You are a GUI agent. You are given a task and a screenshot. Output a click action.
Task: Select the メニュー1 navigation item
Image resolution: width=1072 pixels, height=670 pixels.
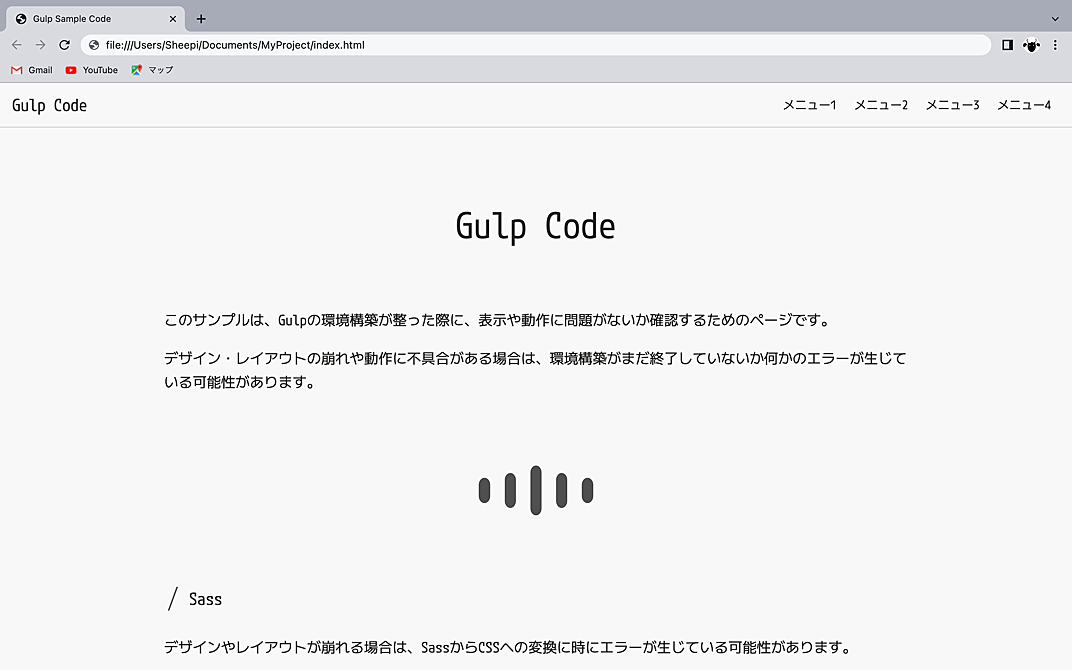click(810, 104)
